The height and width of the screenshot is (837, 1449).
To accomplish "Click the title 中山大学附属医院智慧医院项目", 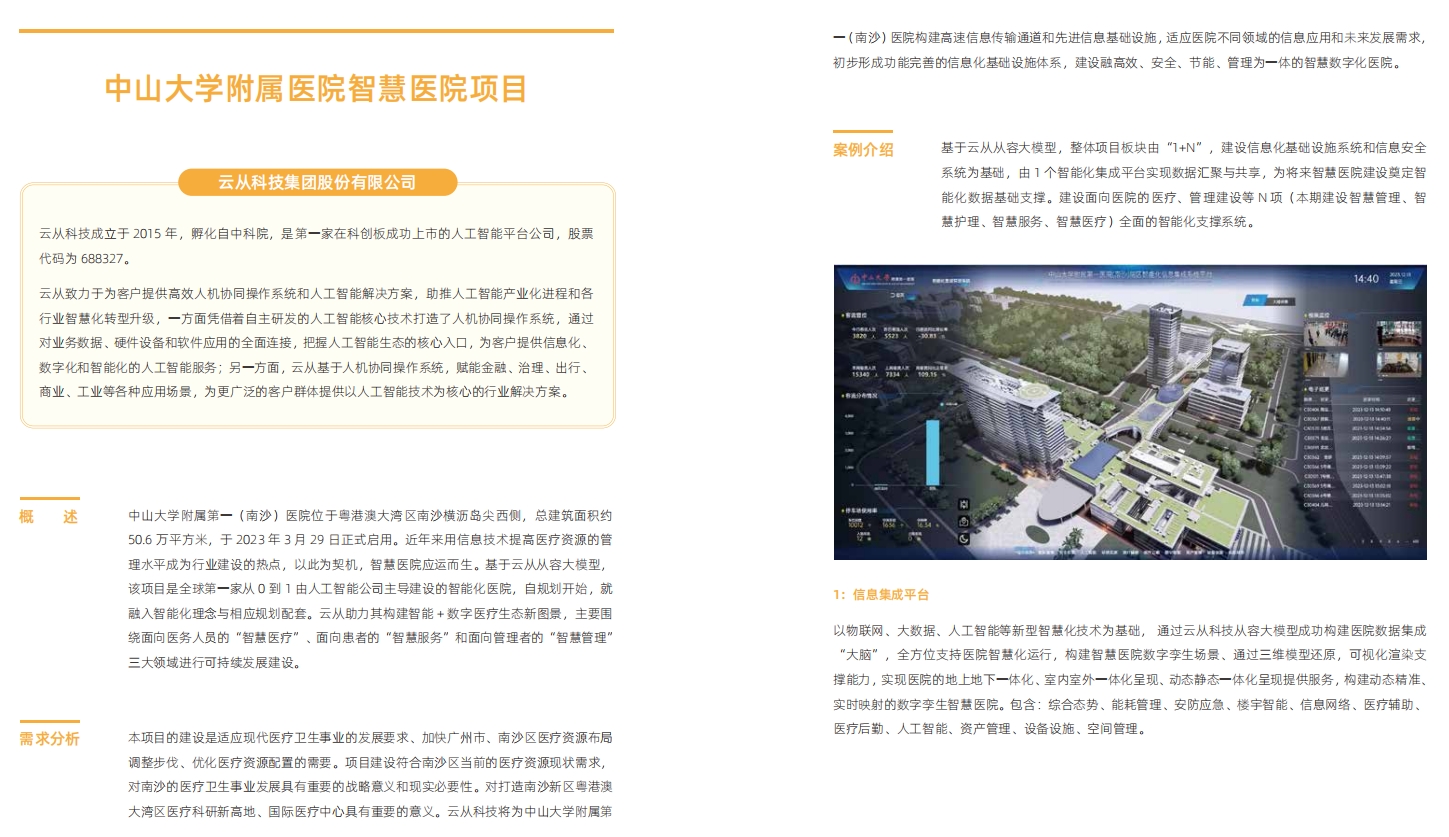I will pos(316,88).
